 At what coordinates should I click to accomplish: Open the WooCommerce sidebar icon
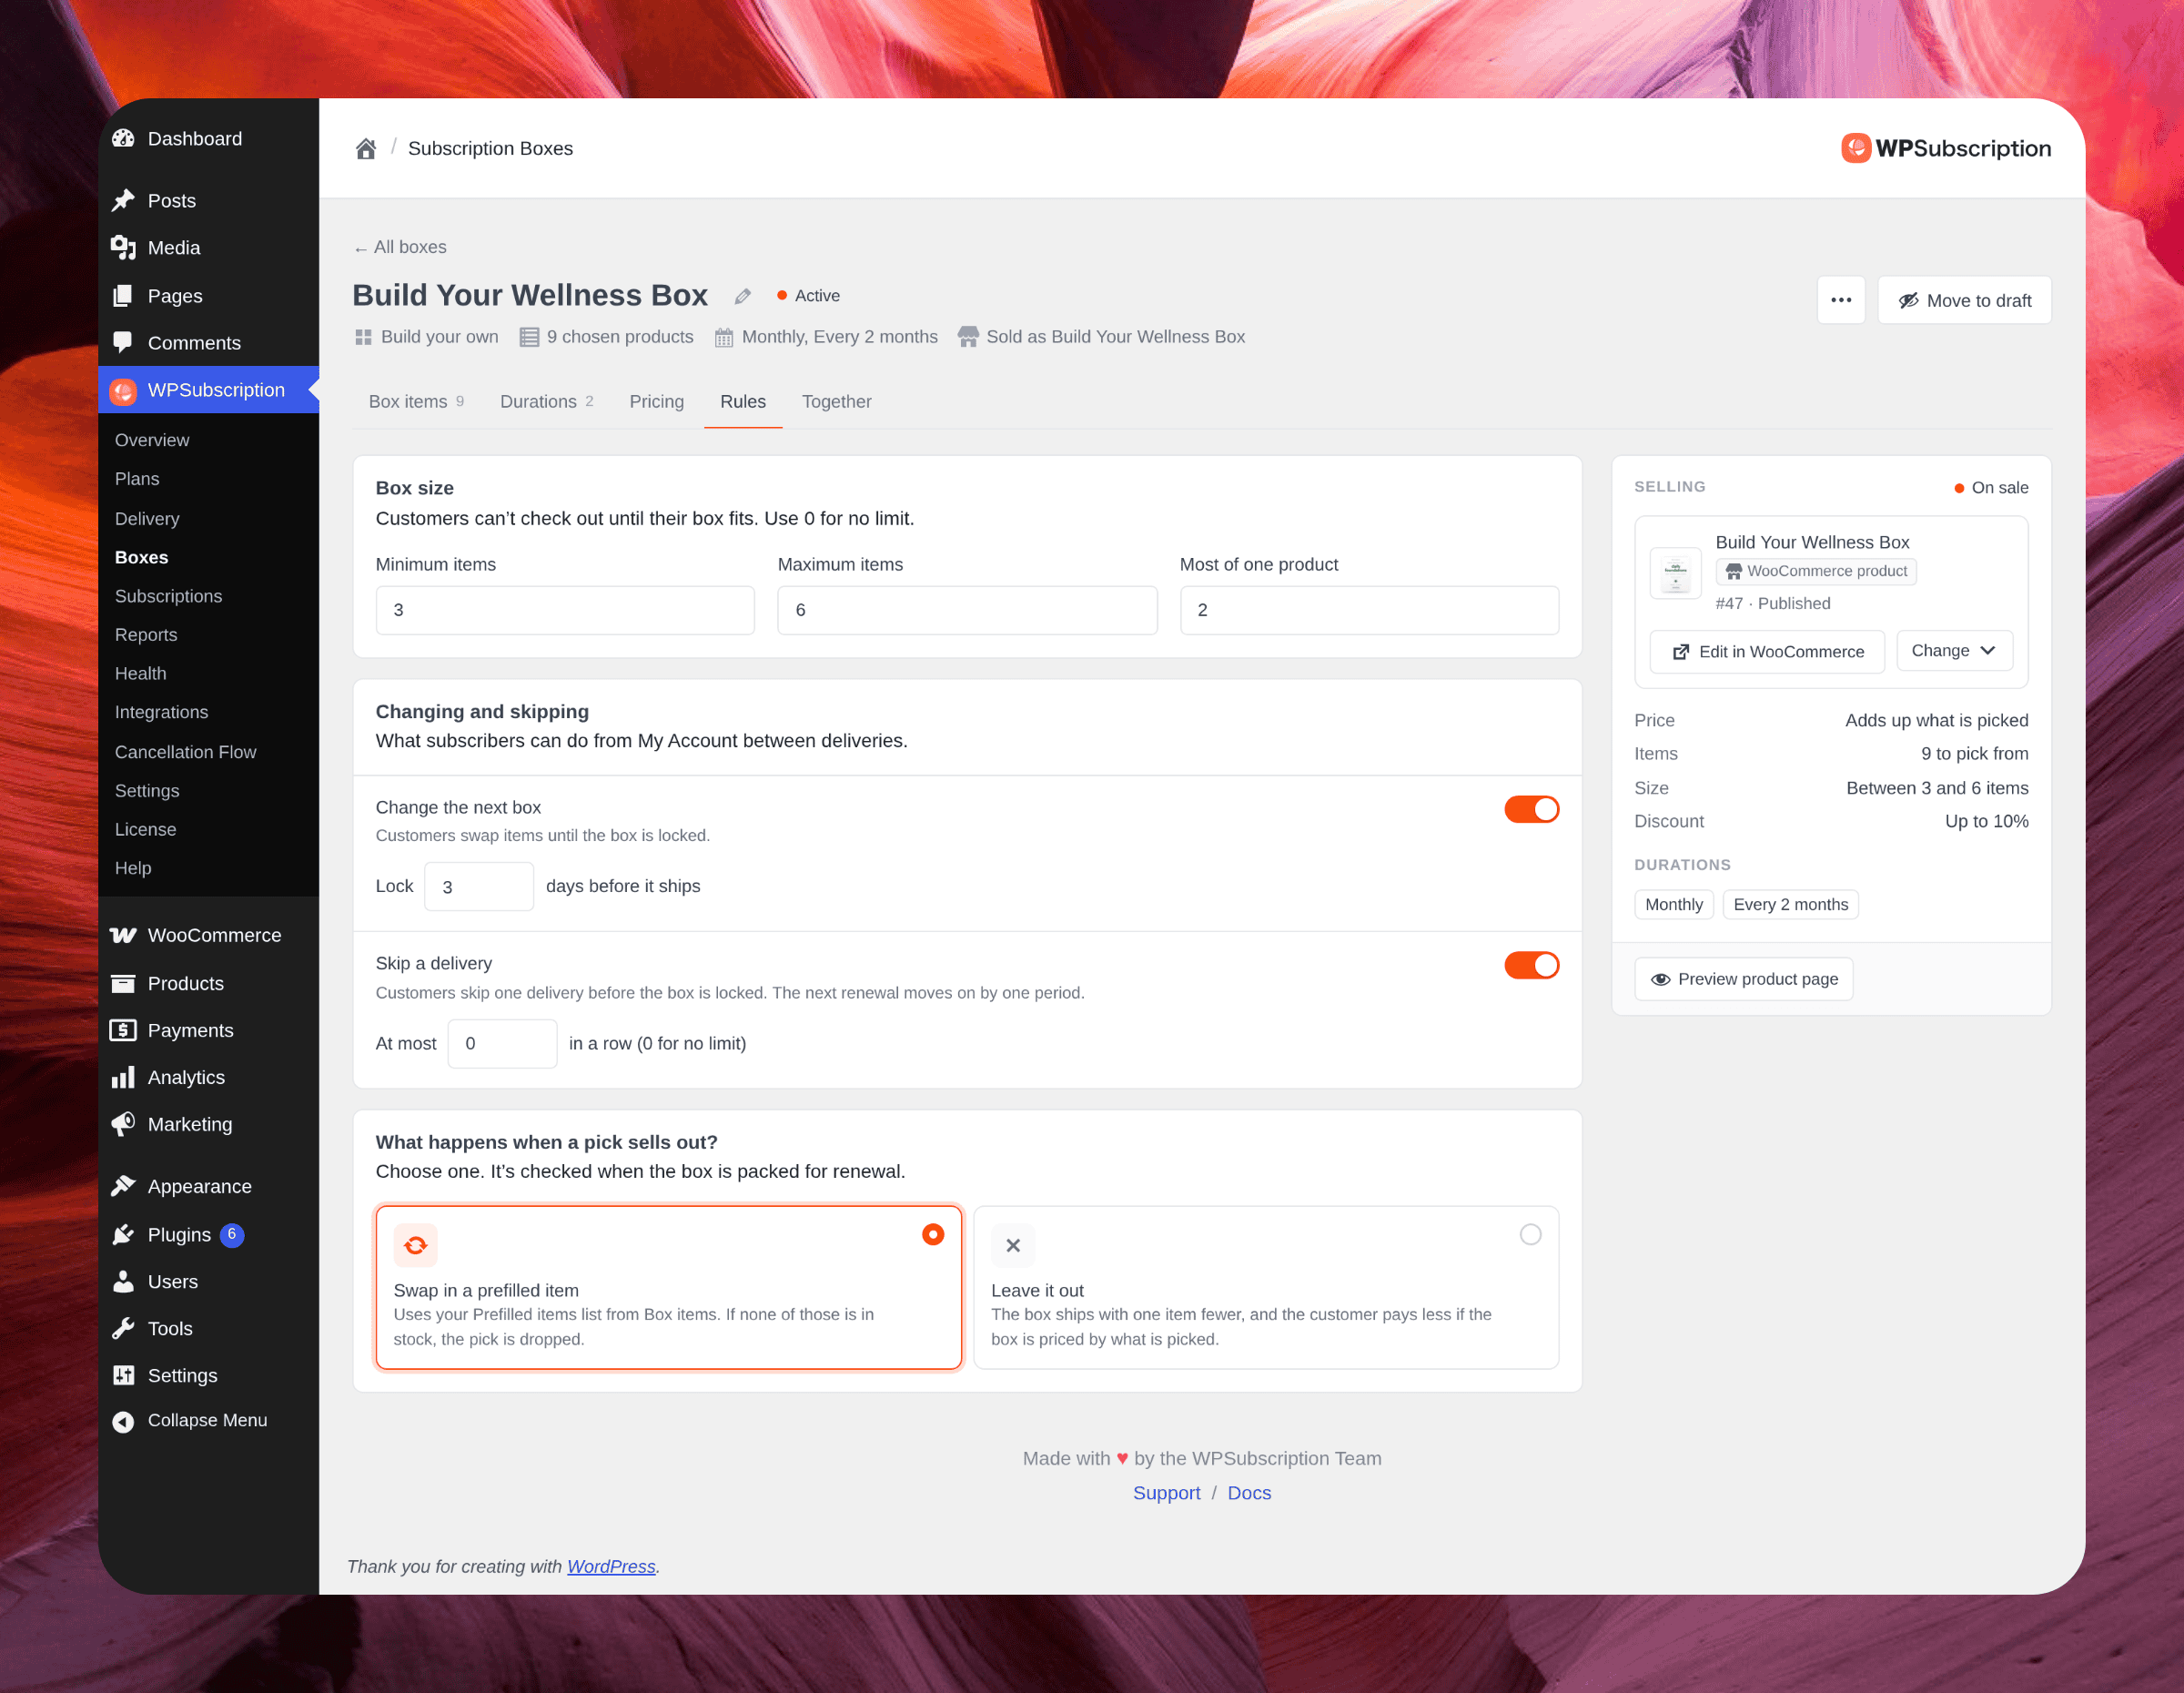pyautogui.click(x=123, y=935)
